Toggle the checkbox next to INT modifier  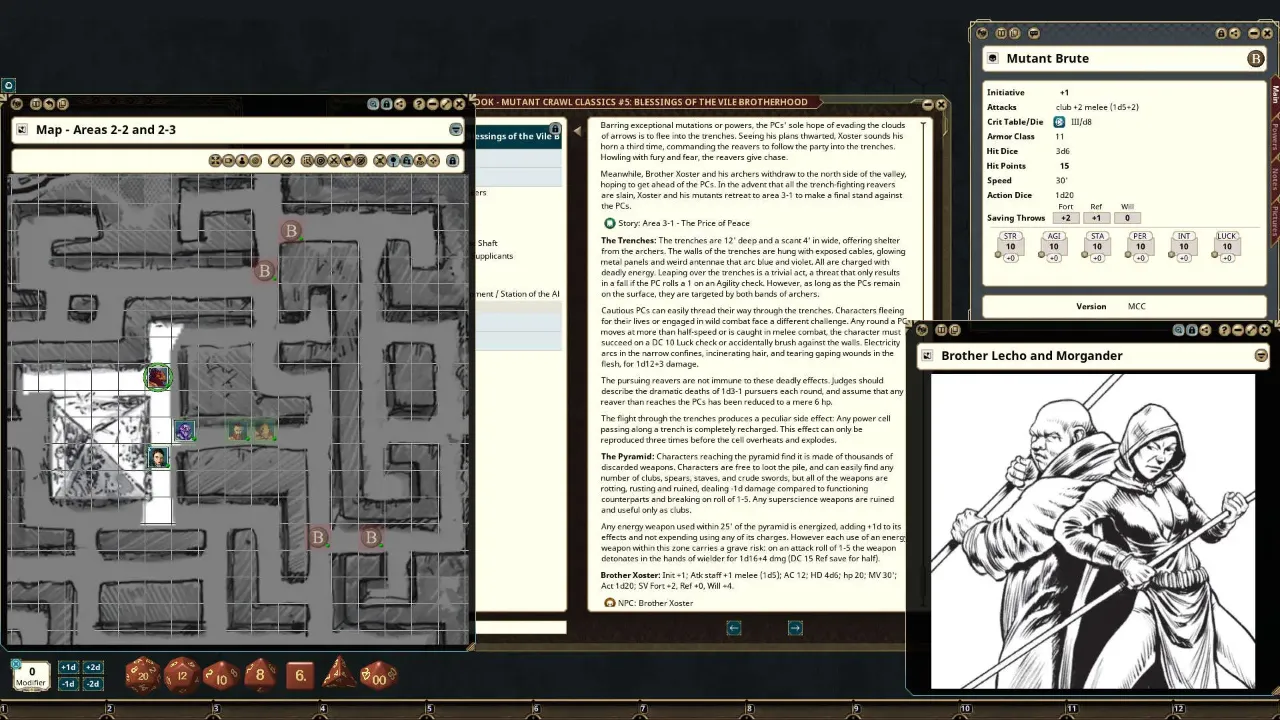[1171, 255]
